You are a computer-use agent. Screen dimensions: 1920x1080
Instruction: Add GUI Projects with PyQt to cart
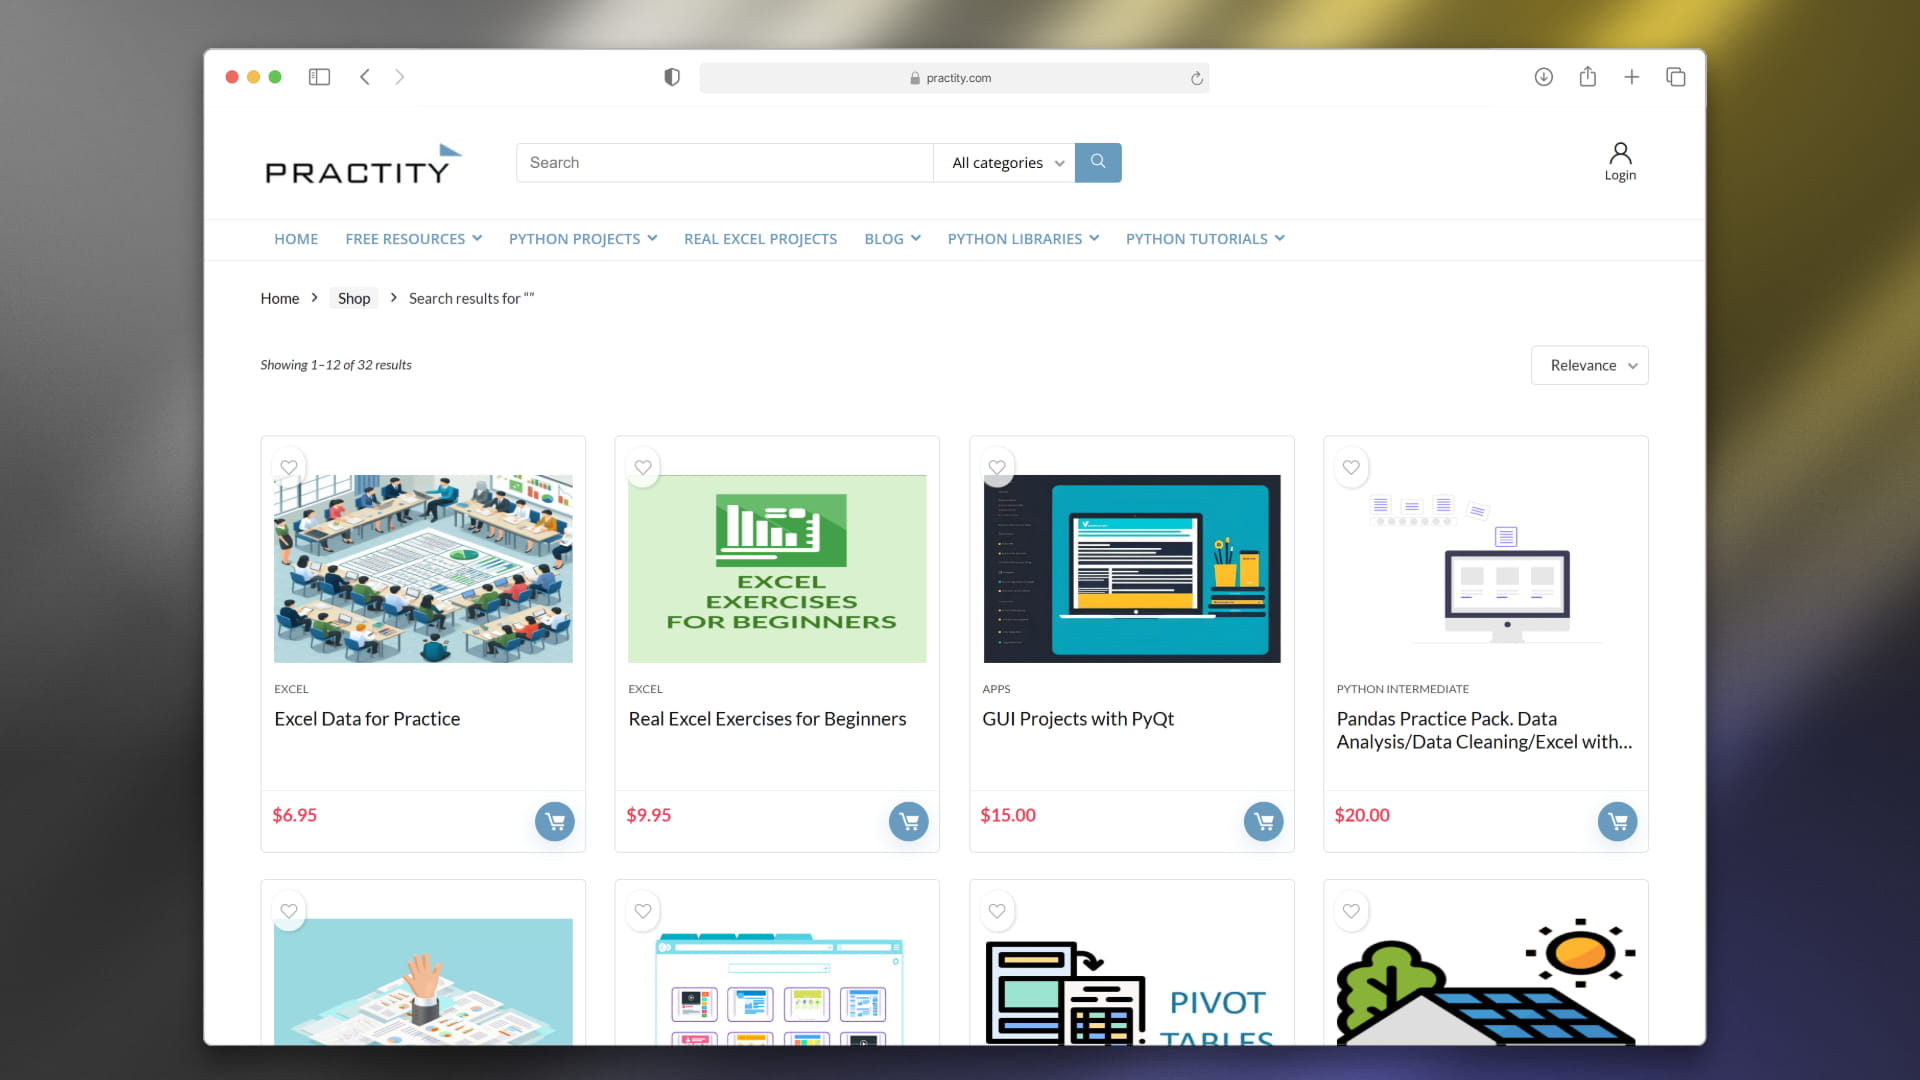tap(1264, 822)
